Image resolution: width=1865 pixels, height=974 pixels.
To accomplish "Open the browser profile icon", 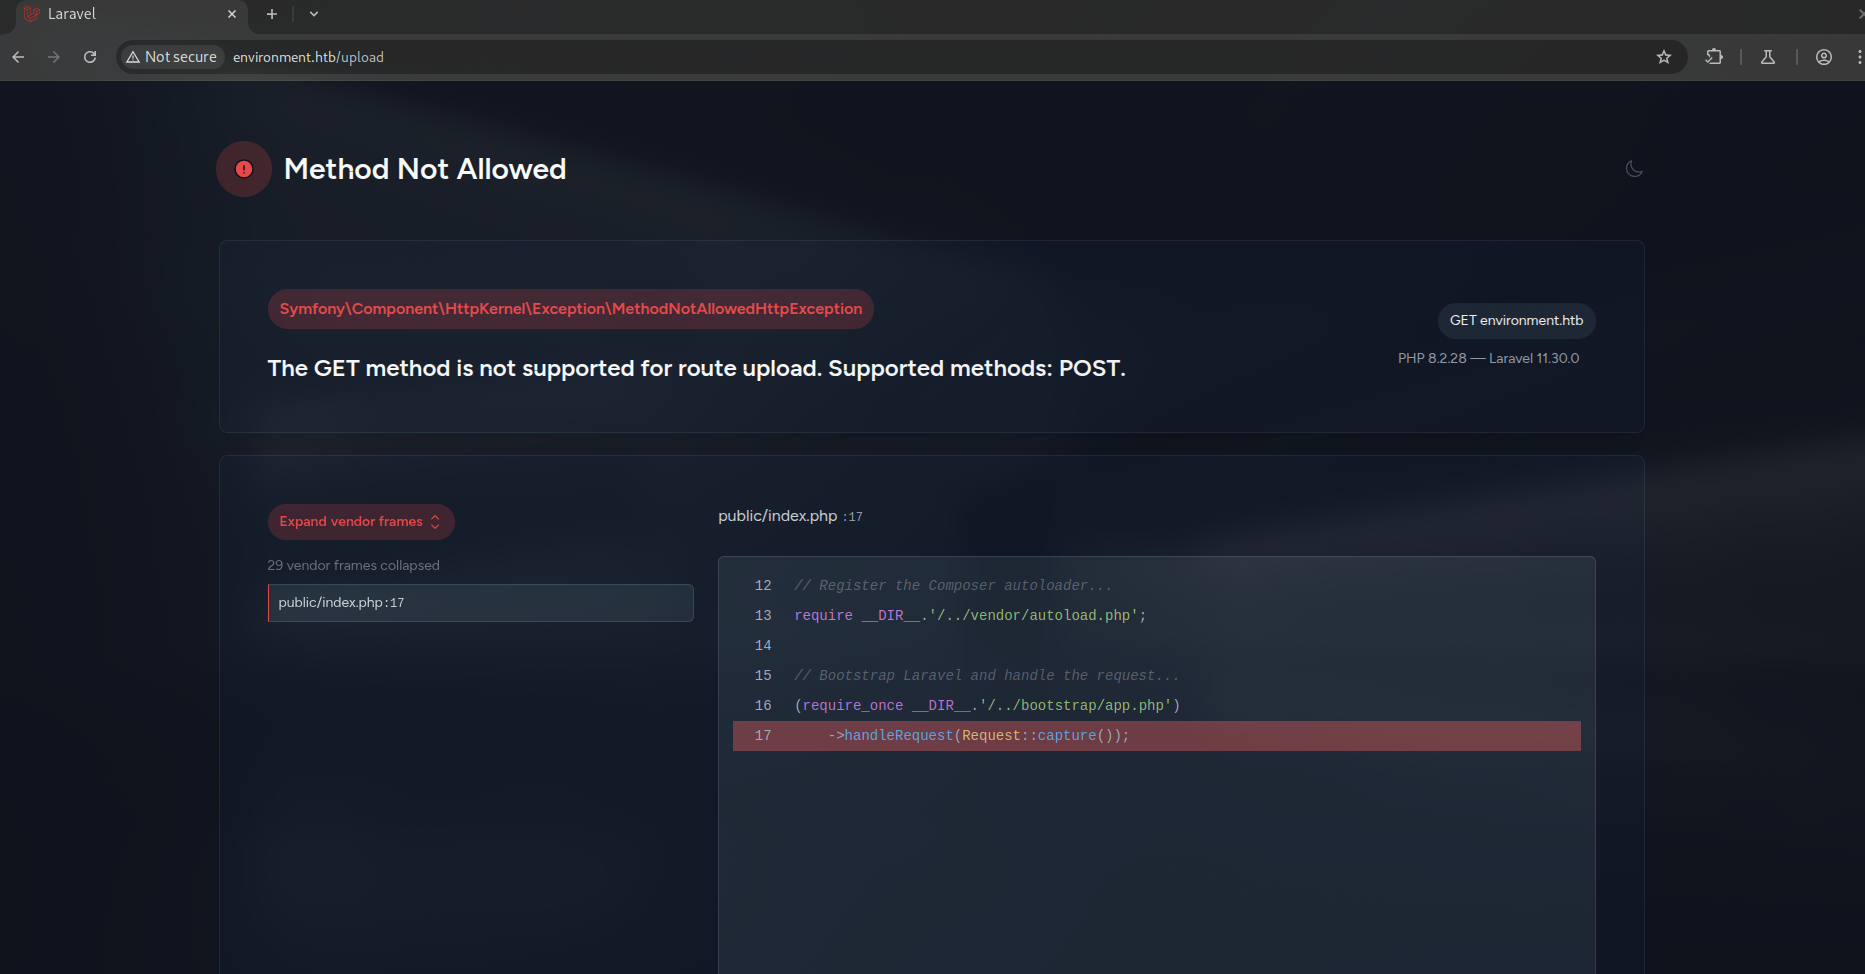I will [x=1823, y=57].
